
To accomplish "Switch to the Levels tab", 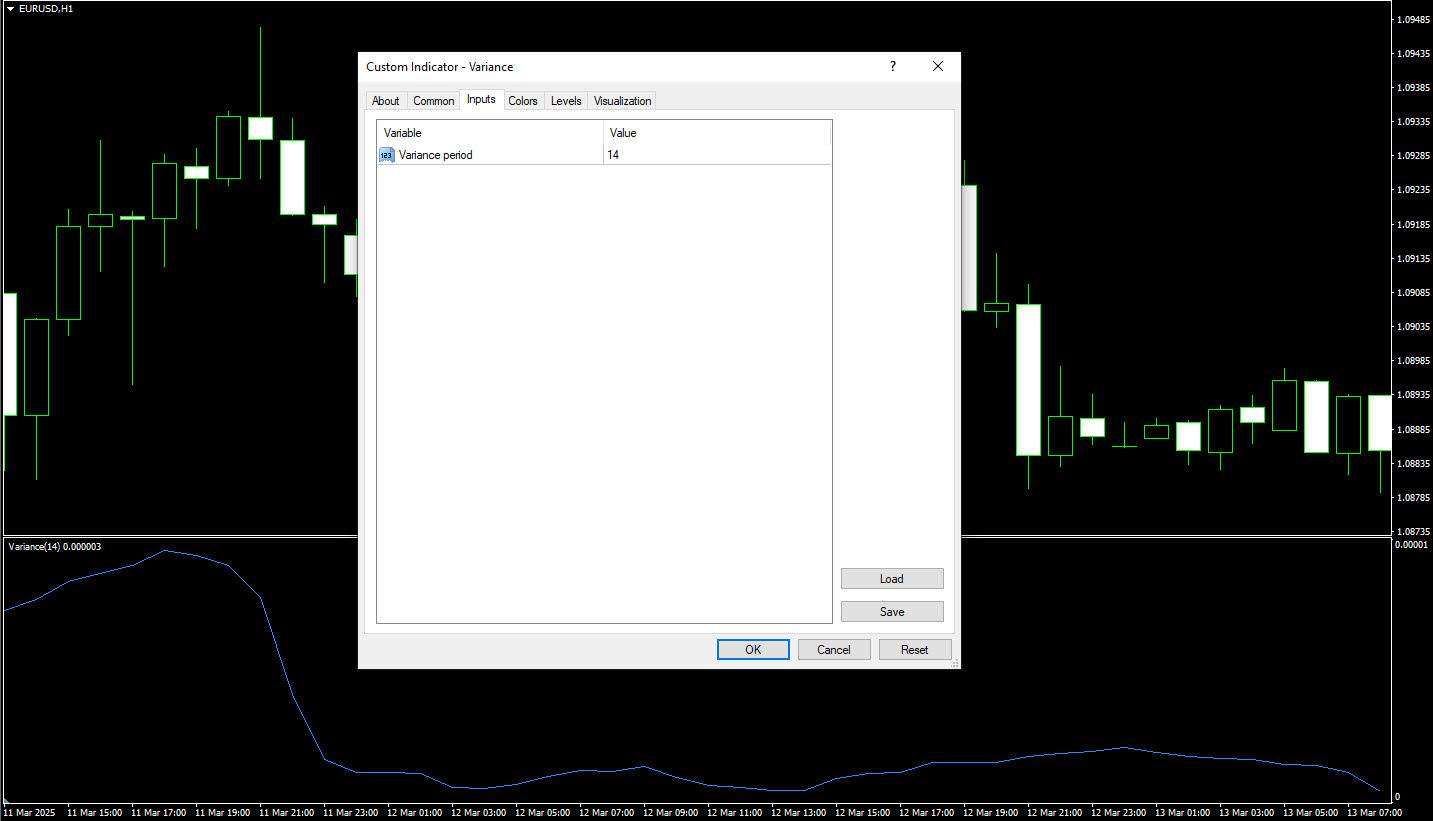I will 566,101.
